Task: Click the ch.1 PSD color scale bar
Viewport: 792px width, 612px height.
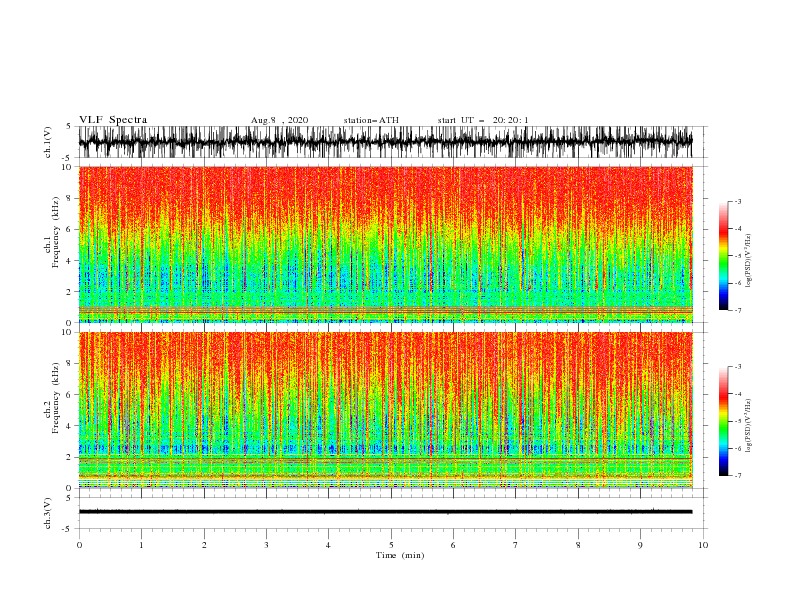Action: pyautogui.click(x=723, y=256)
